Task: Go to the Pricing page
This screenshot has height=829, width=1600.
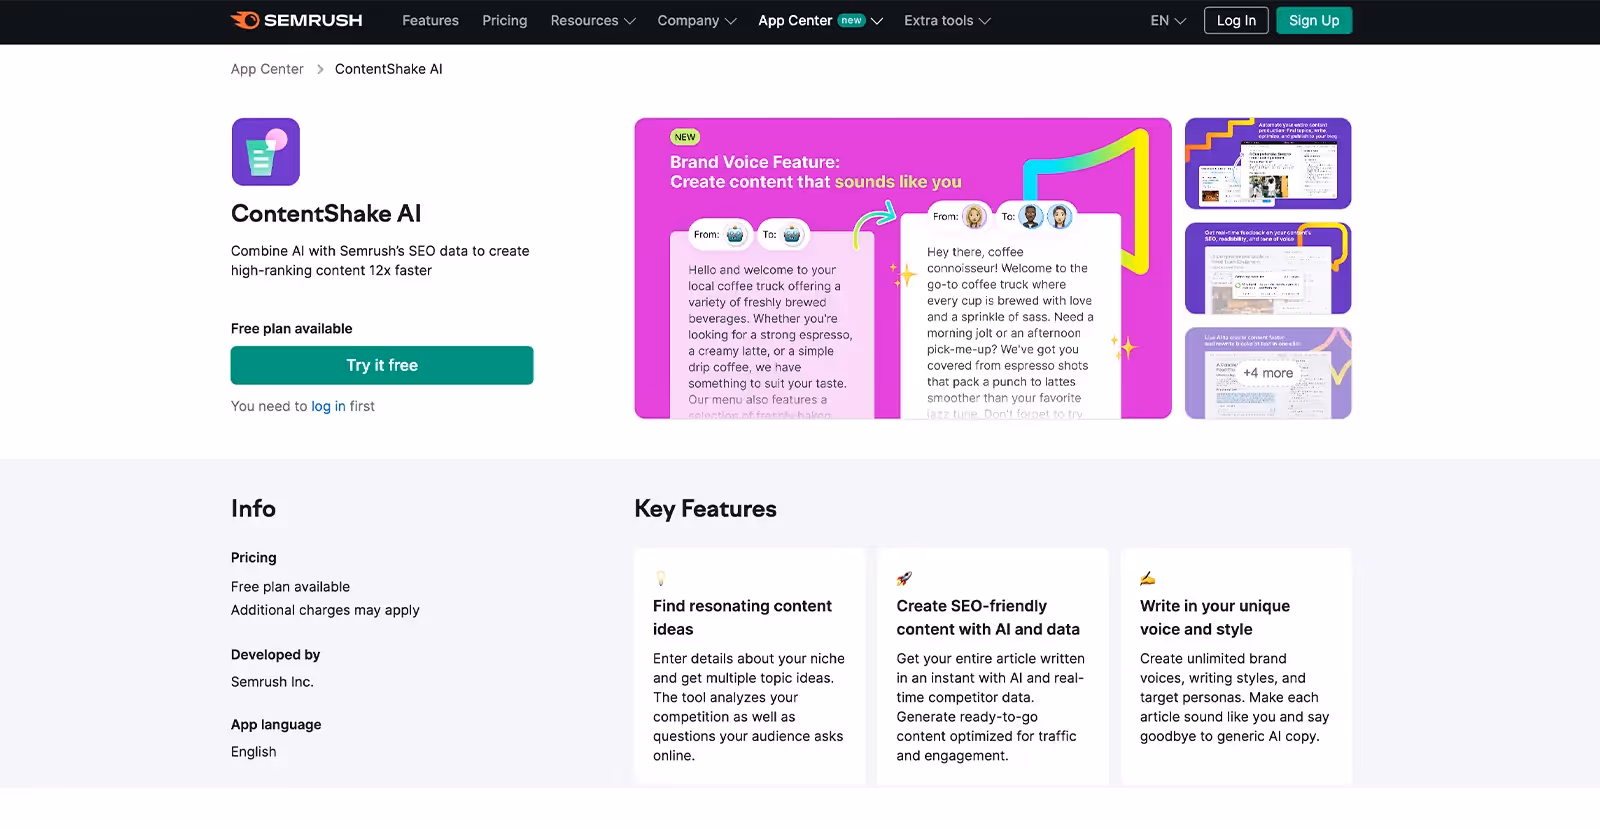Action: [504, 20]
